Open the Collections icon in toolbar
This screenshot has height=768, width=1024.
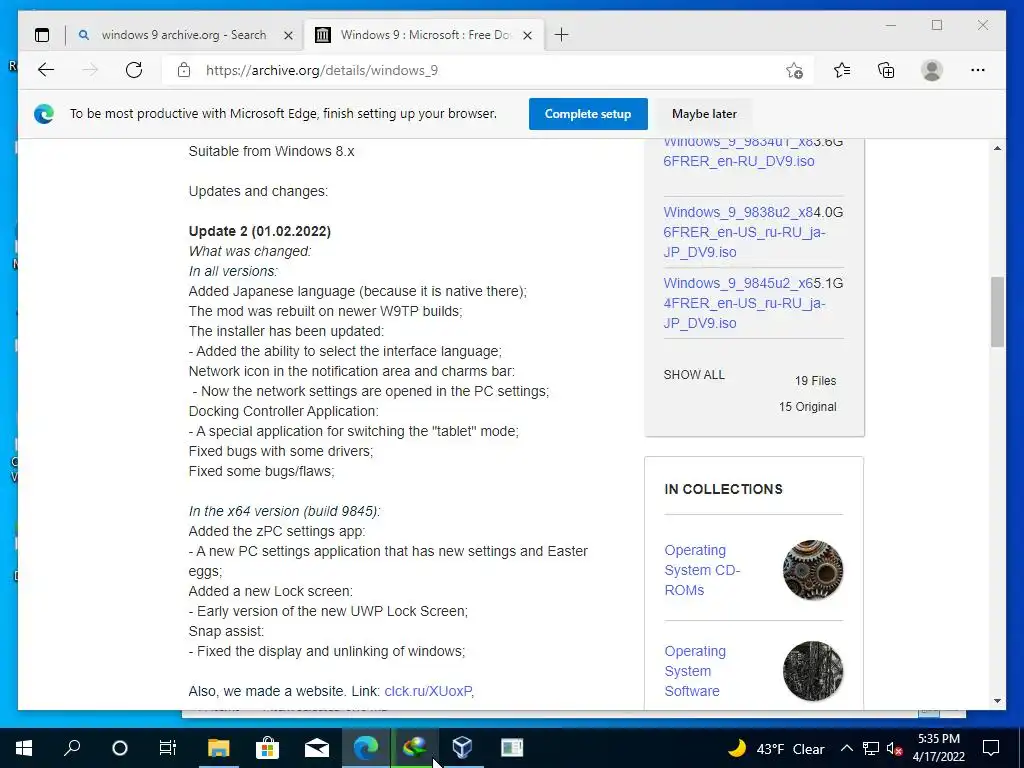886,70
